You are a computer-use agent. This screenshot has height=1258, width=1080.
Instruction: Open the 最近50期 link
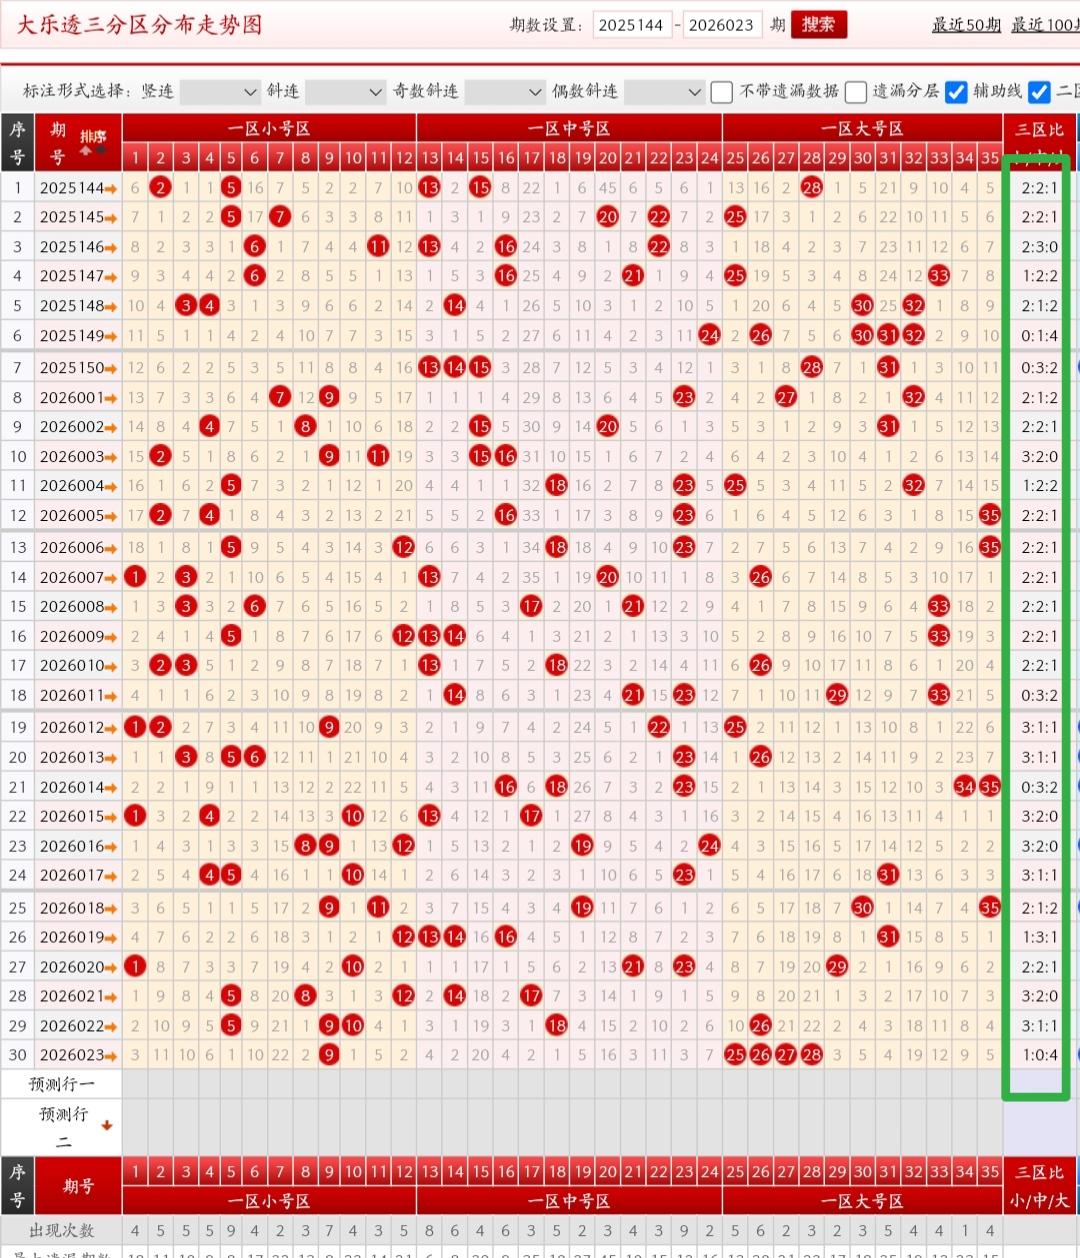(x=966, y=25)
